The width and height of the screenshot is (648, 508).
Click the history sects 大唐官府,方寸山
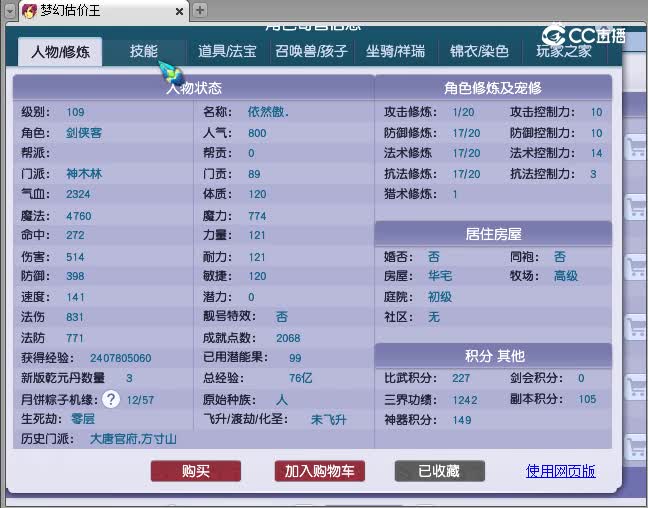[133, 439]
